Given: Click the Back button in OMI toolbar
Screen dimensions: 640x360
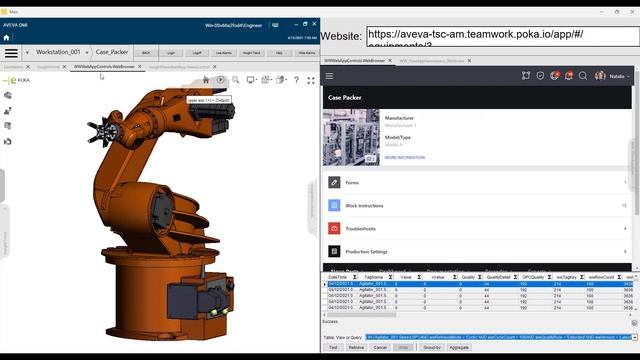Looking at the screenshot, I should coord(146,53).
